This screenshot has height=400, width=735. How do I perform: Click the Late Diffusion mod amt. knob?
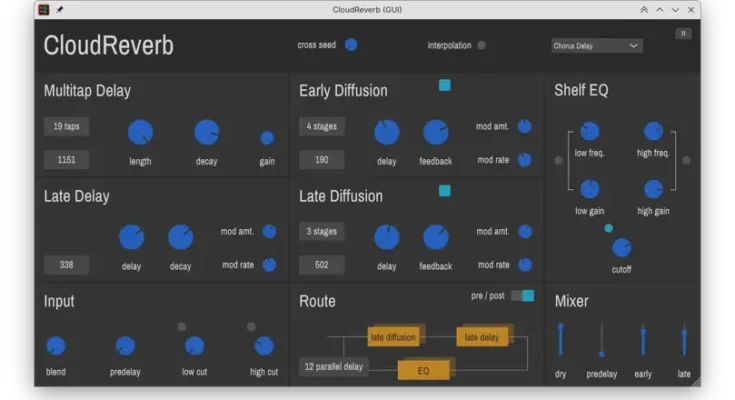(x=525, y=231)
